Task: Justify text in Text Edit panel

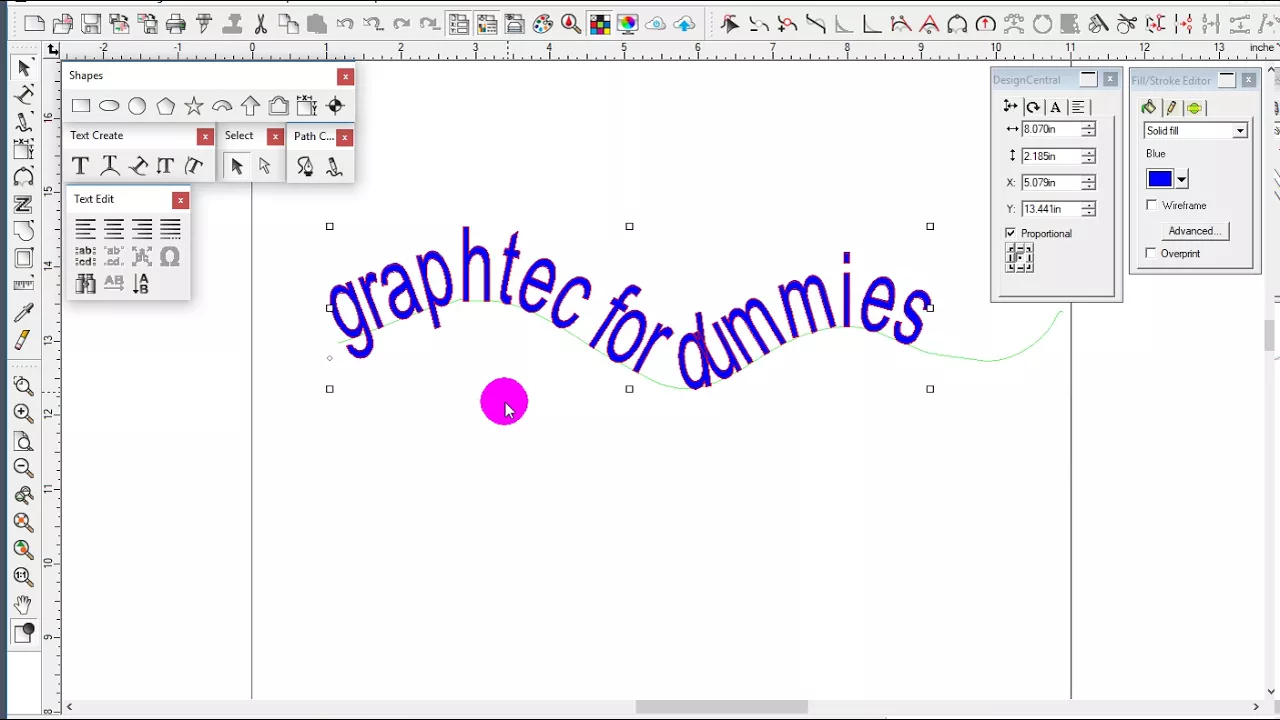Action: click(170, 229)
